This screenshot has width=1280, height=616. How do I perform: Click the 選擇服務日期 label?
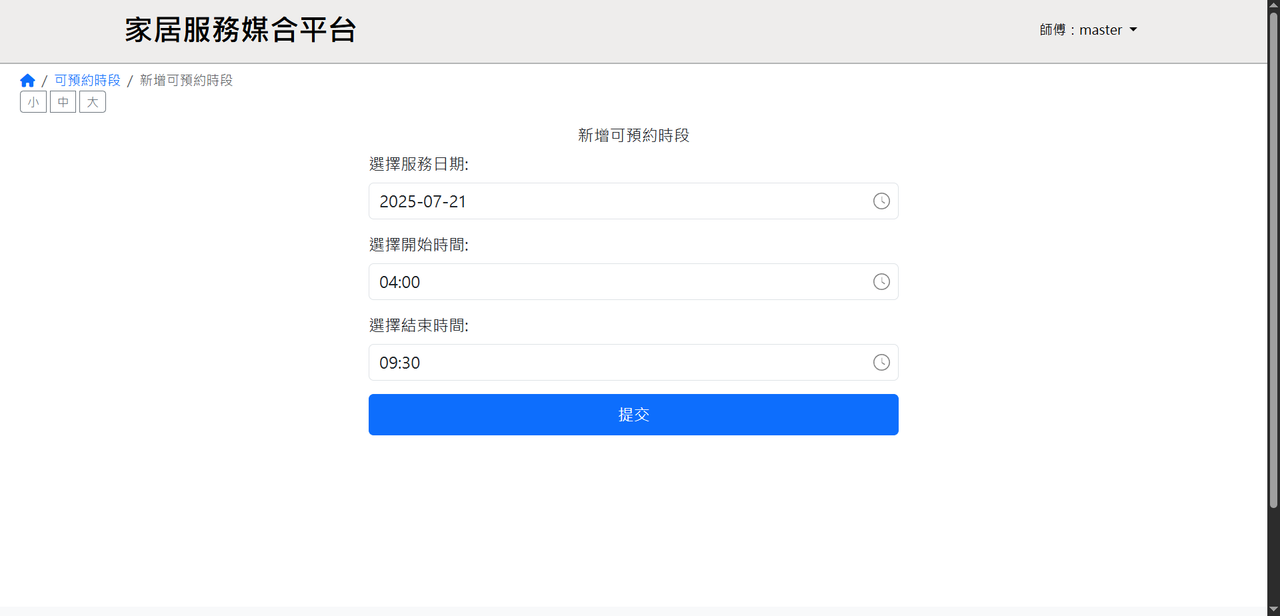click(418, 164)
